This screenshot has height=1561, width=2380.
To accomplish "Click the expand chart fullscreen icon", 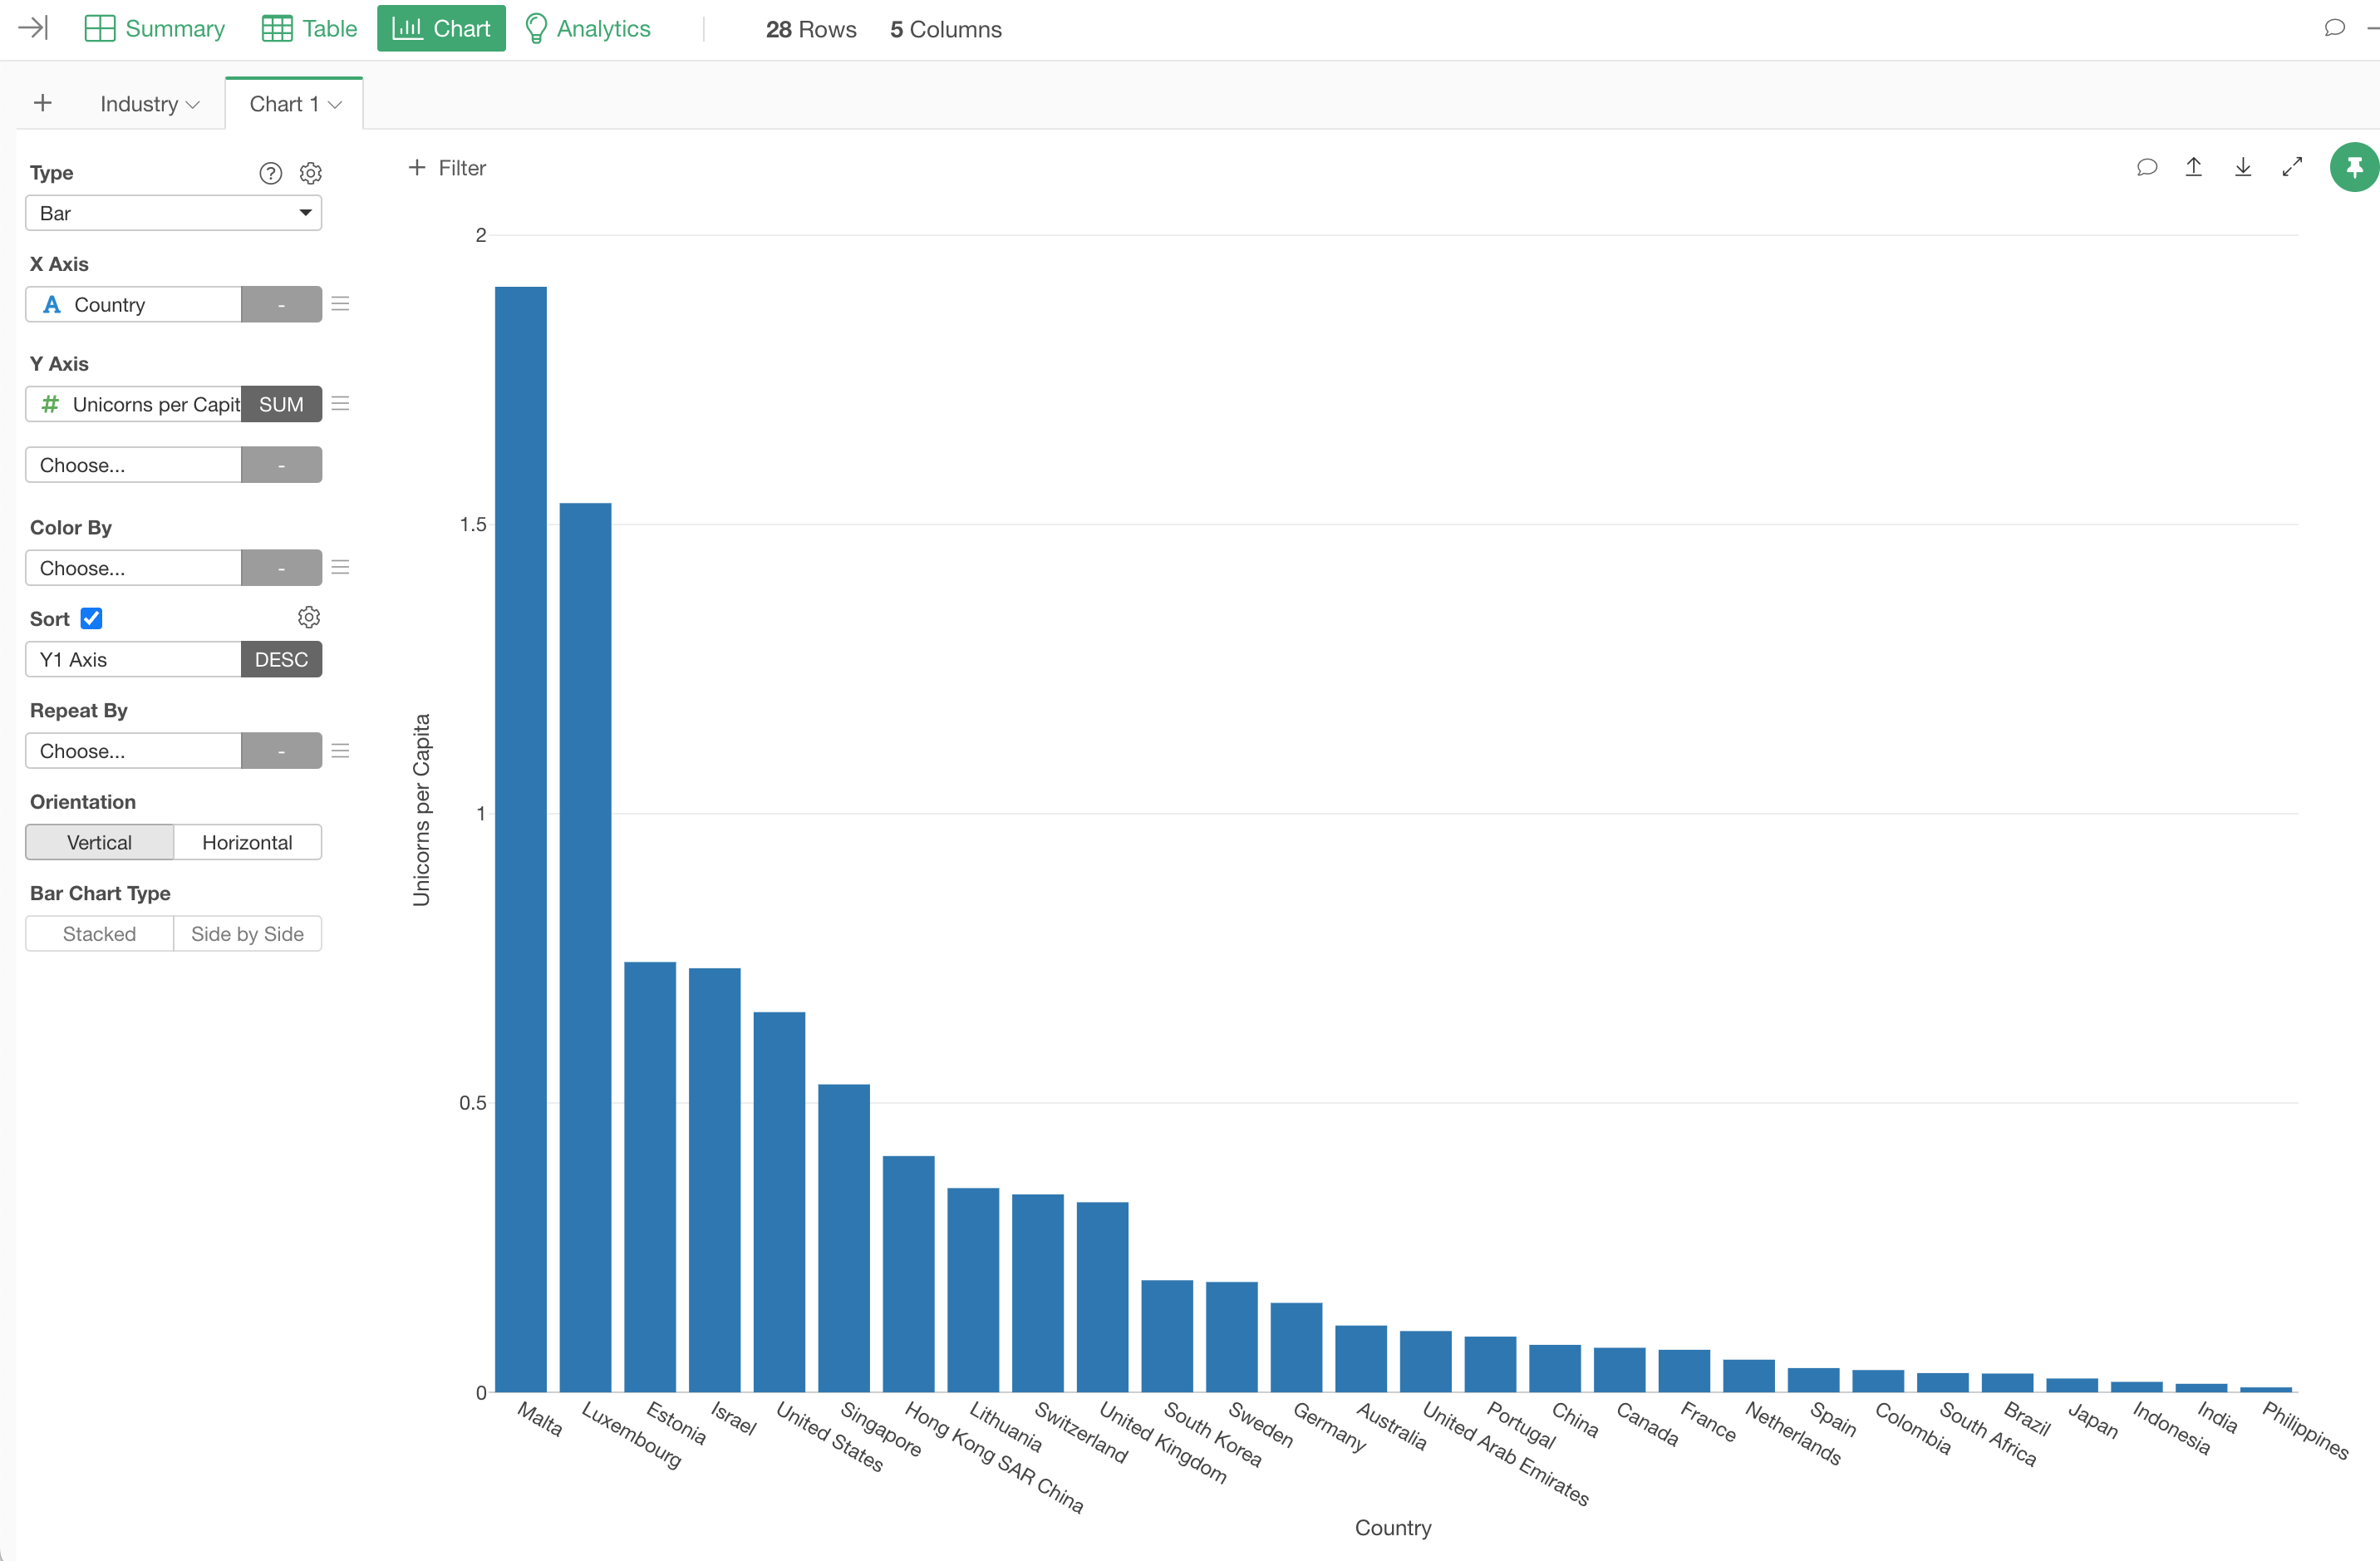I will 2292,167.
